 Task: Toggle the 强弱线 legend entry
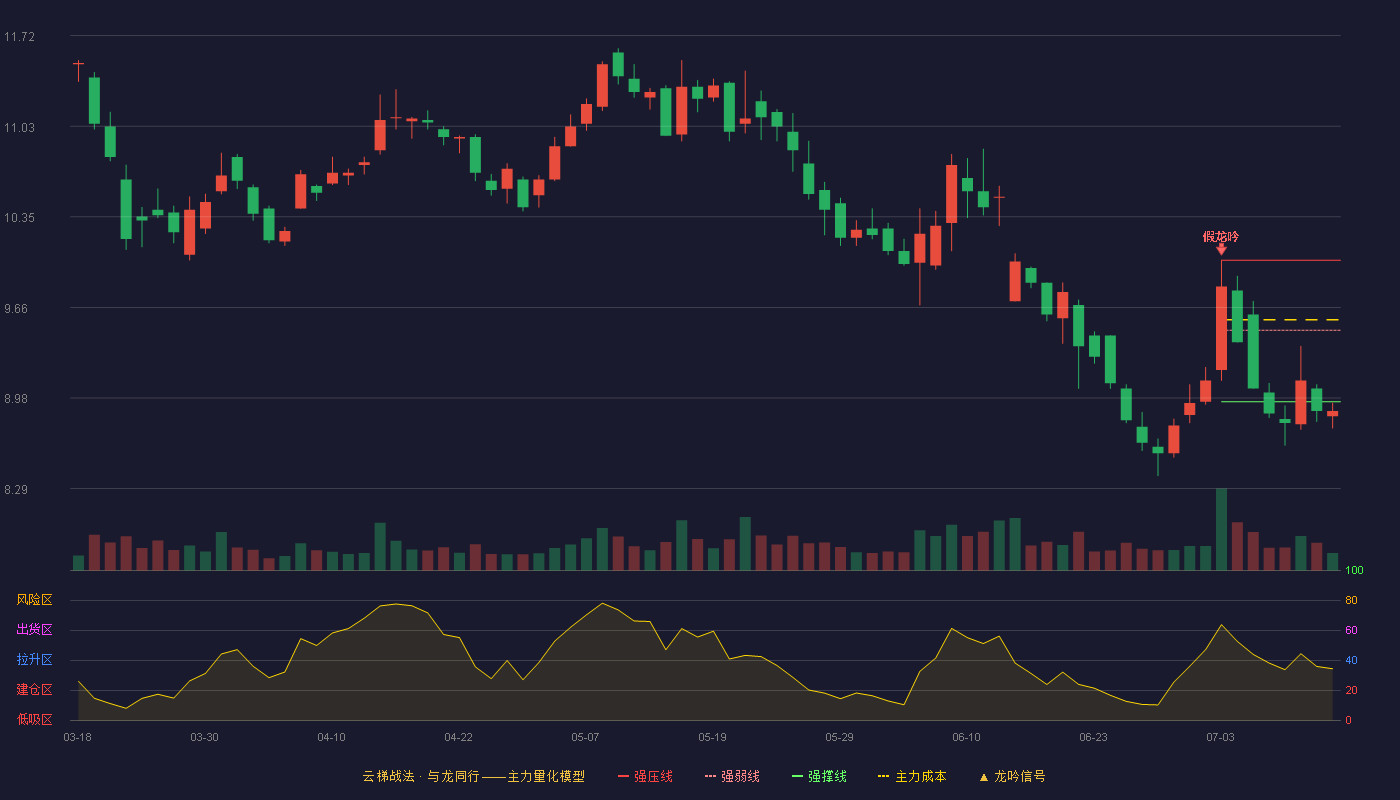pyautogui.click(x=732, y=776)
